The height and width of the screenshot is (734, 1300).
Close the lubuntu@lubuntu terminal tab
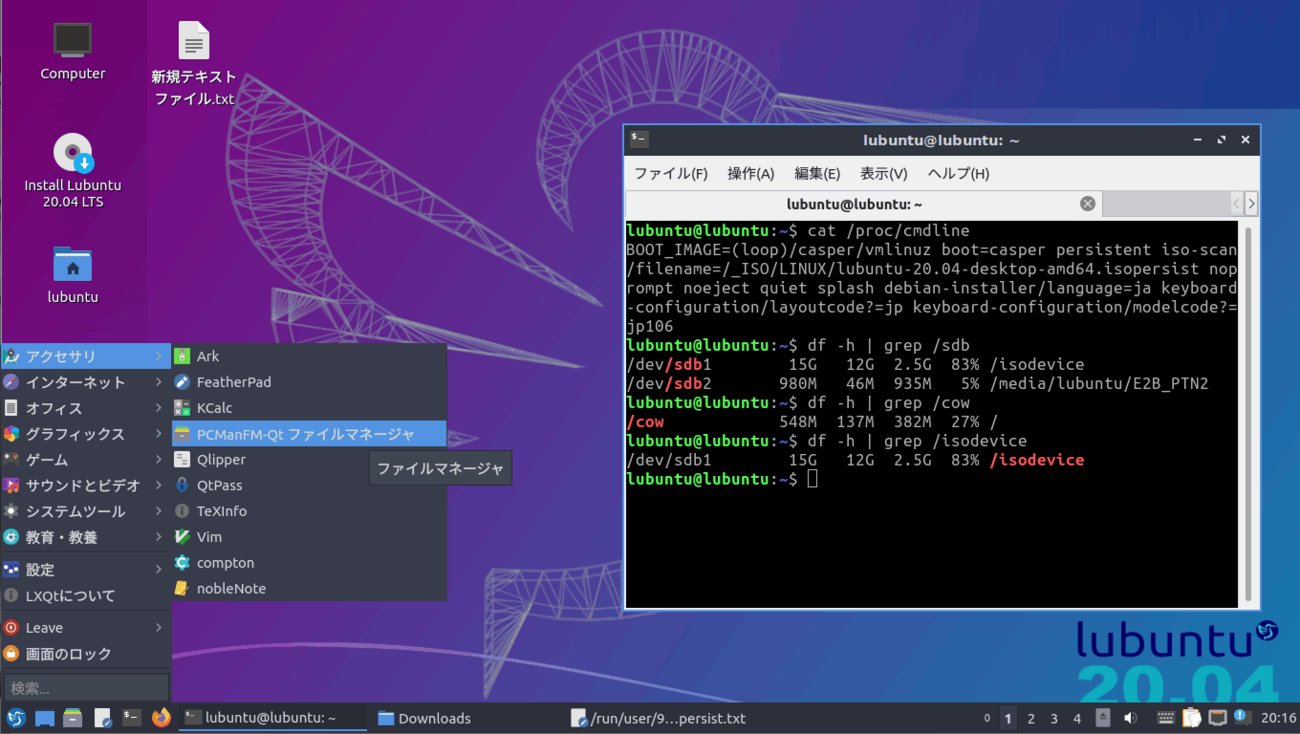(x=1087, y=204)
